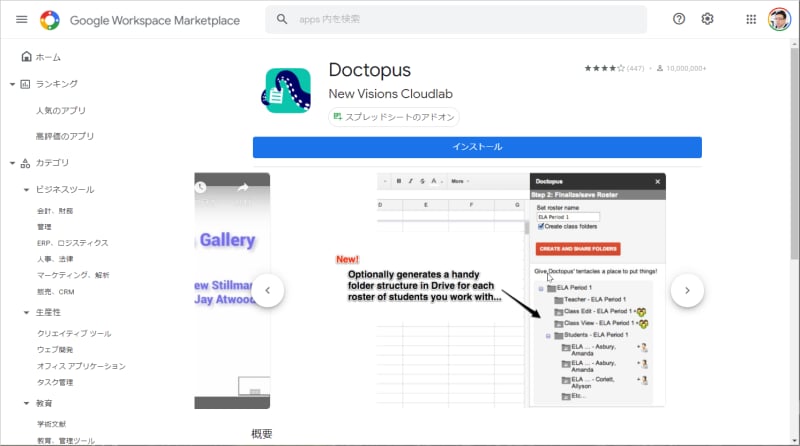Image resolution: width=800 pixels, height=446 pixels.
Task: Collapse the カテゴリ section arrow
Action: pos(12,163)
